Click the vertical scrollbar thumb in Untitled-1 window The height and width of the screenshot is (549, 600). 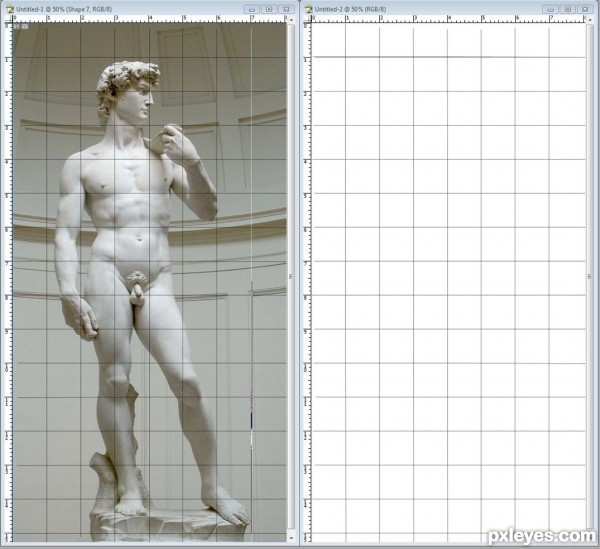tap(291, 276)
